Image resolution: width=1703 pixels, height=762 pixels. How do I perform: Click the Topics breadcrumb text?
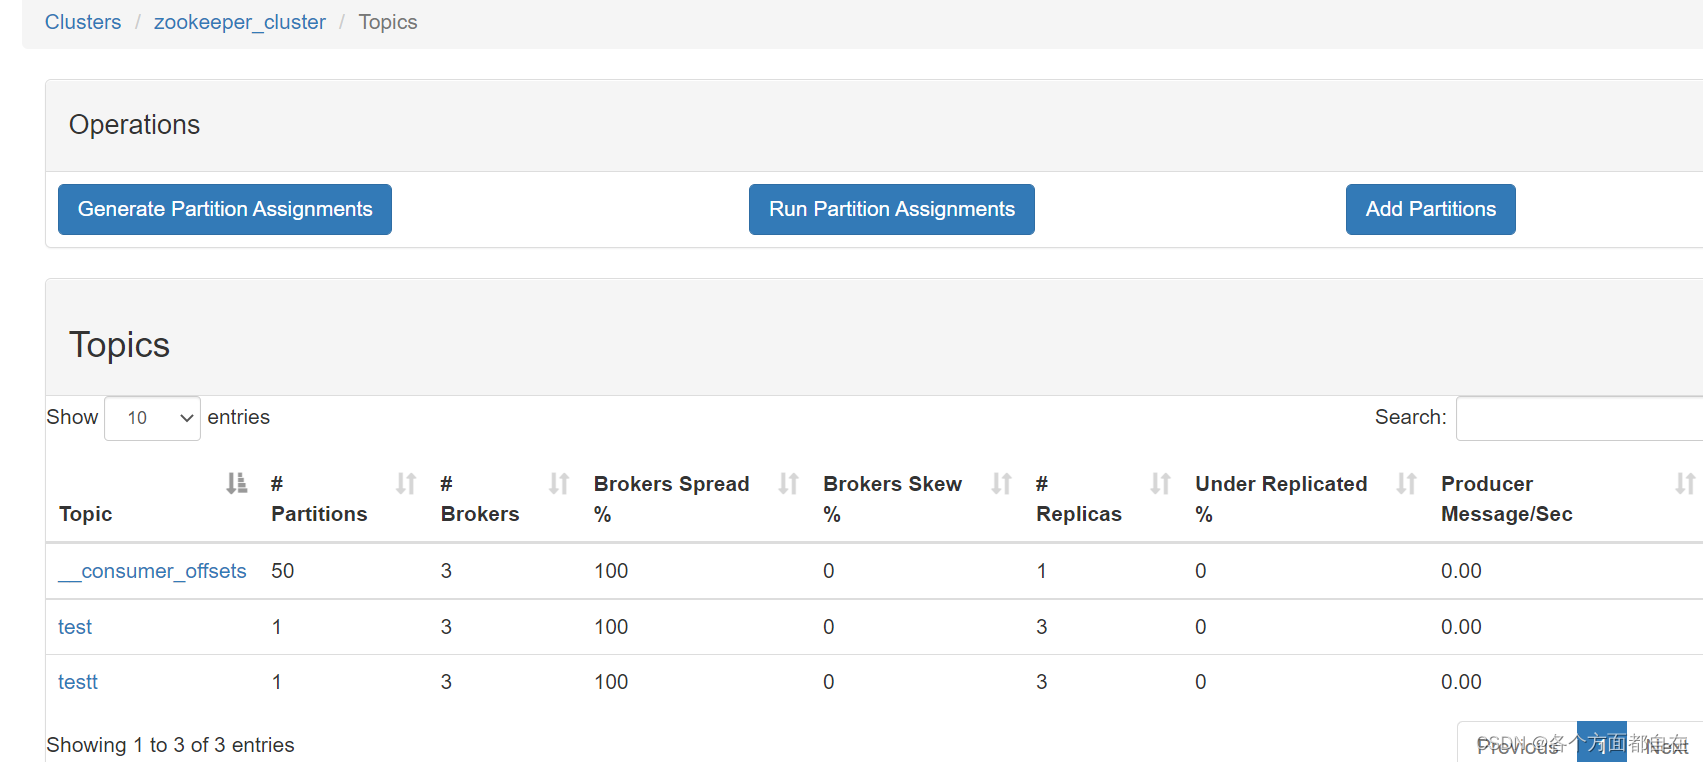[x=388, y=22]
